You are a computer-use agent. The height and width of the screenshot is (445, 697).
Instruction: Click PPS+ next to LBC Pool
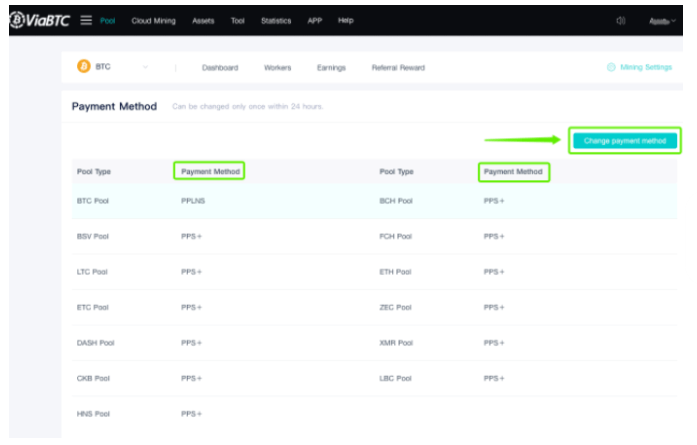pyautogui.click(x=494, y=379)
